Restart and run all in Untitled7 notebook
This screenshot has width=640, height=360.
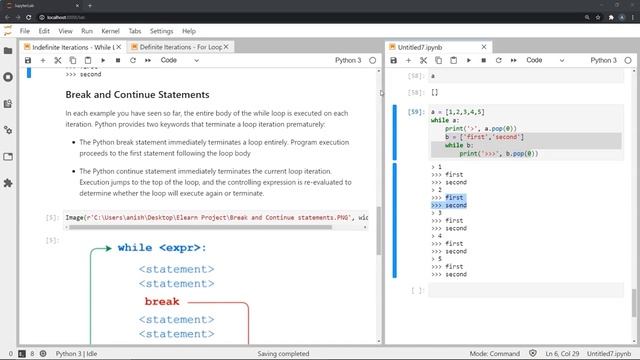coord(513,60)
